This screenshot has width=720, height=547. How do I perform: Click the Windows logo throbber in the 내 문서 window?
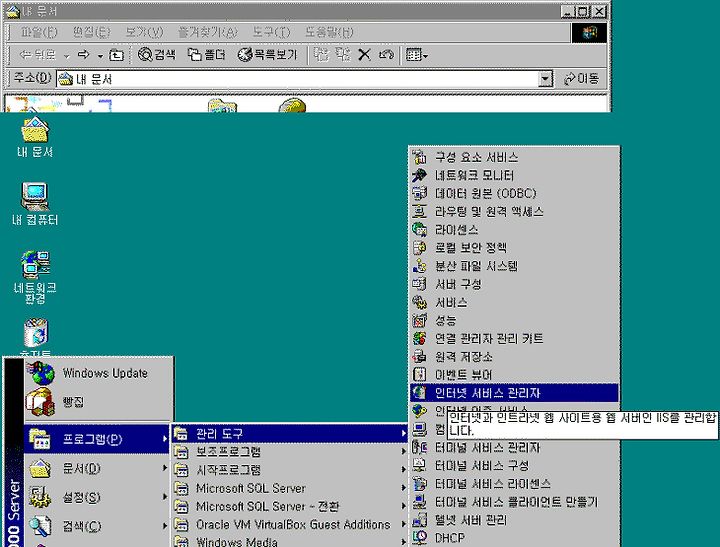589,33
